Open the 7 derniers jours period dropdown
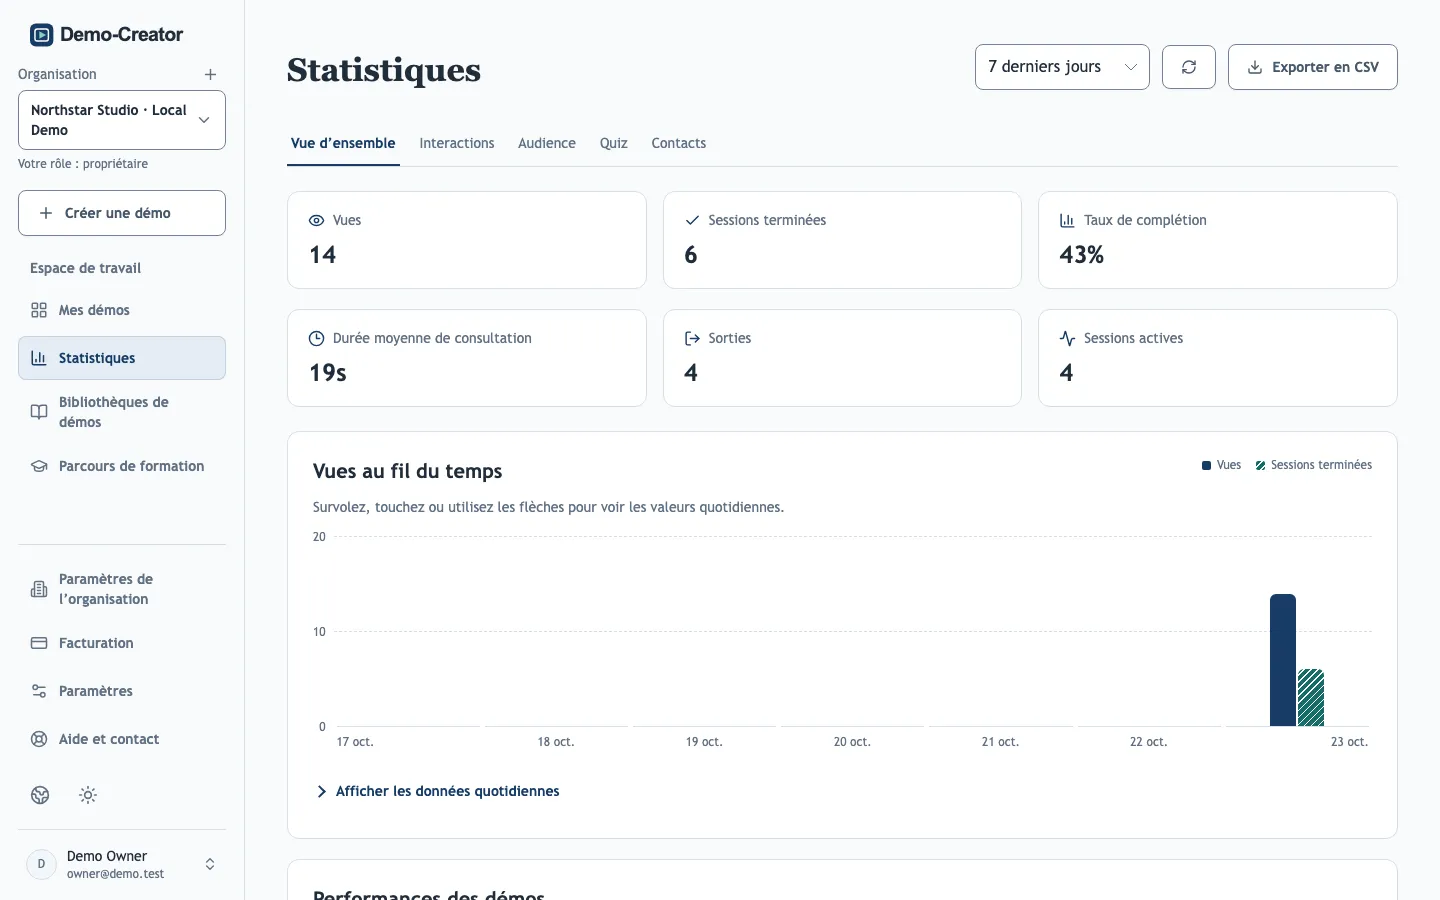Screen dimensions: 1440x900 (1062, 67)
